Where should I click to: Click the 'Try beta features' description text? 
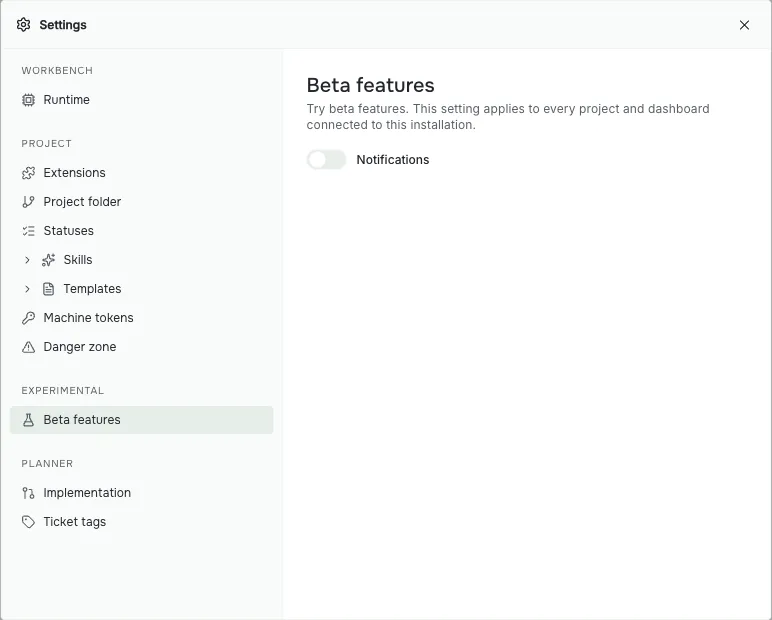tap(508, 117)
